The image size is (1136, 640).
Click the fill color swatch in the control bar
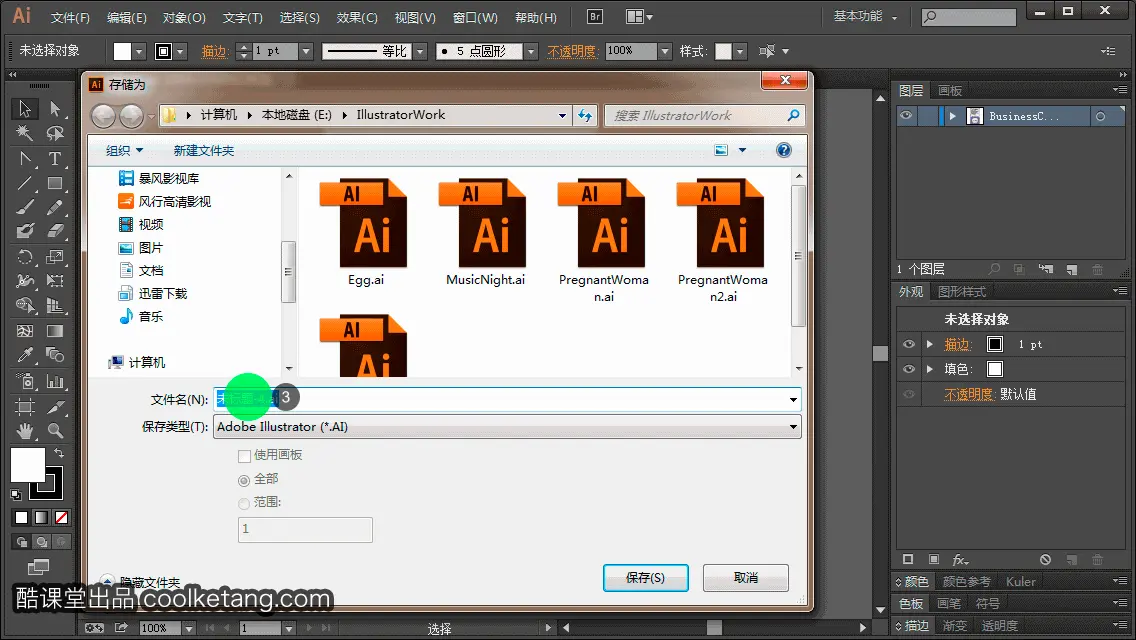click(122, 51)
